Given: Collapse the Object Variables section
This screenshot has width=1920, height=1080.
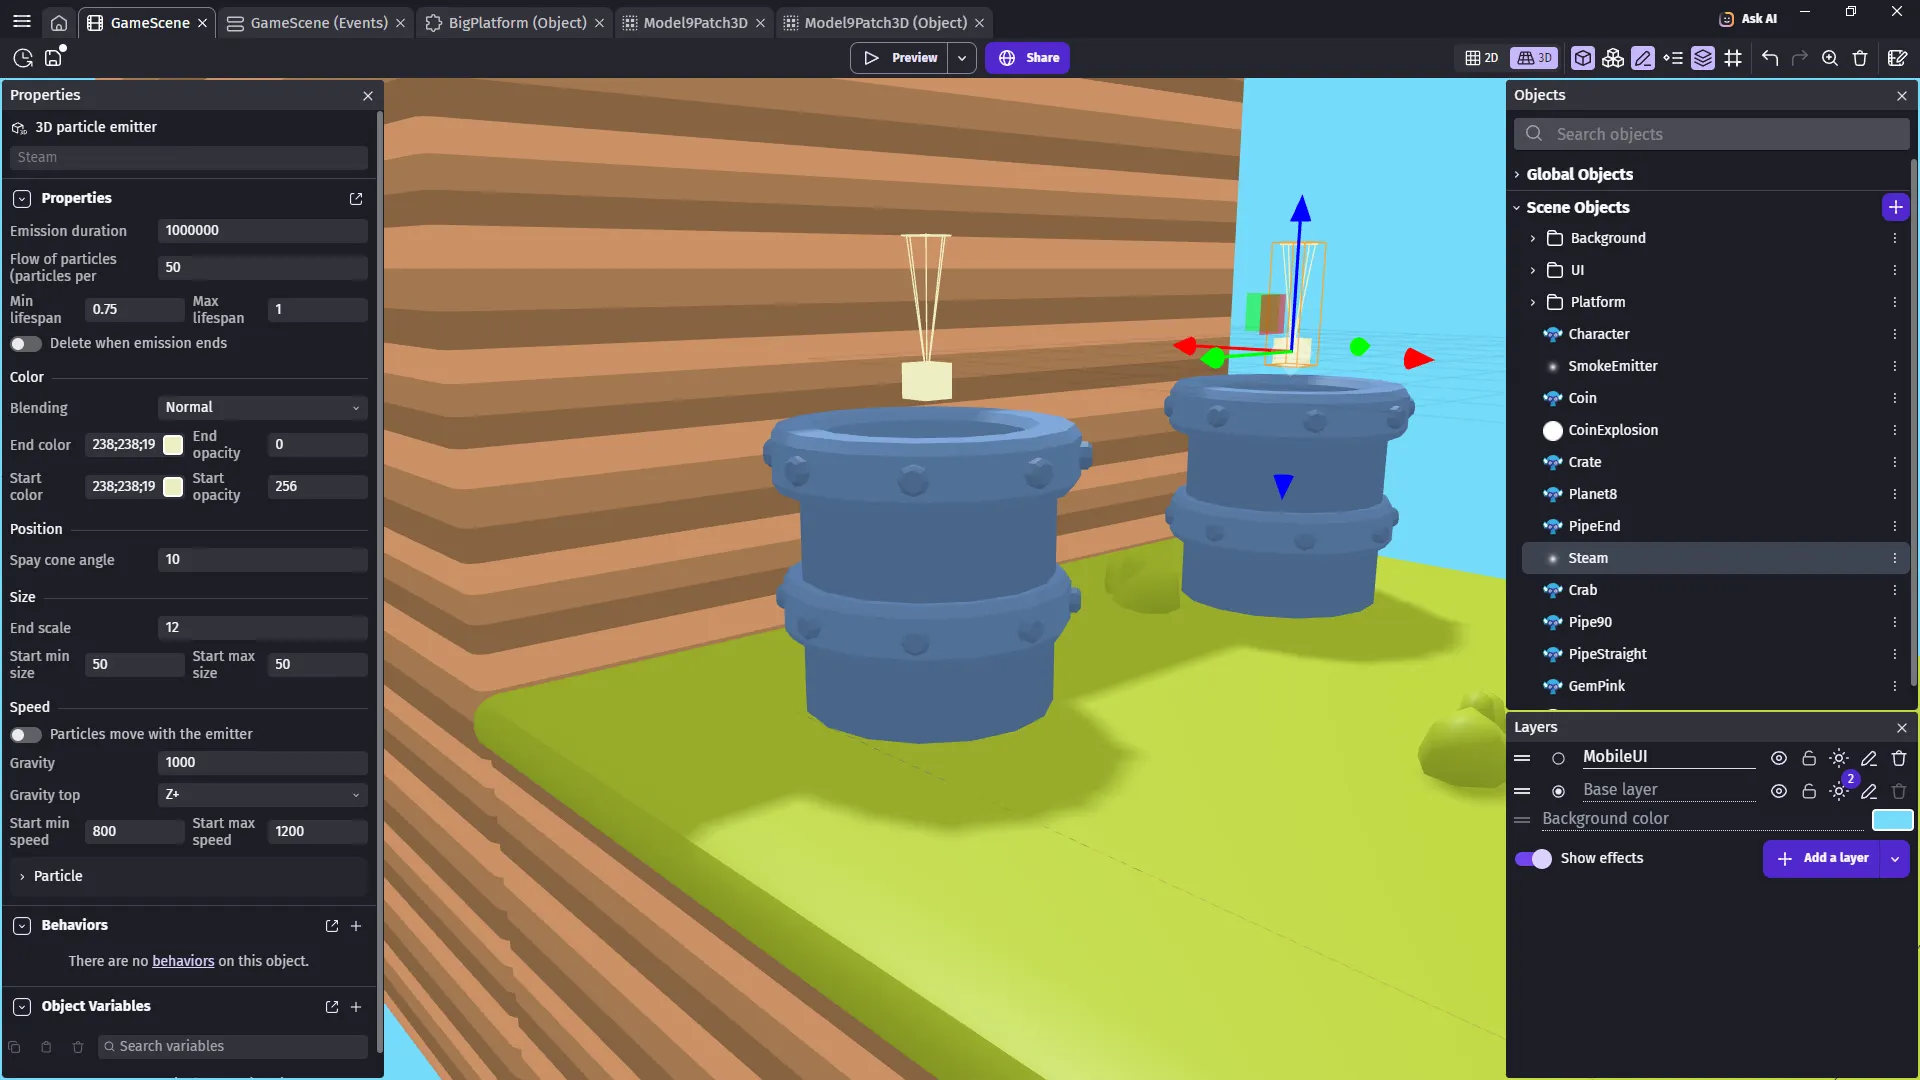Looking at the screenshot, I should [x=22, y=1007].
